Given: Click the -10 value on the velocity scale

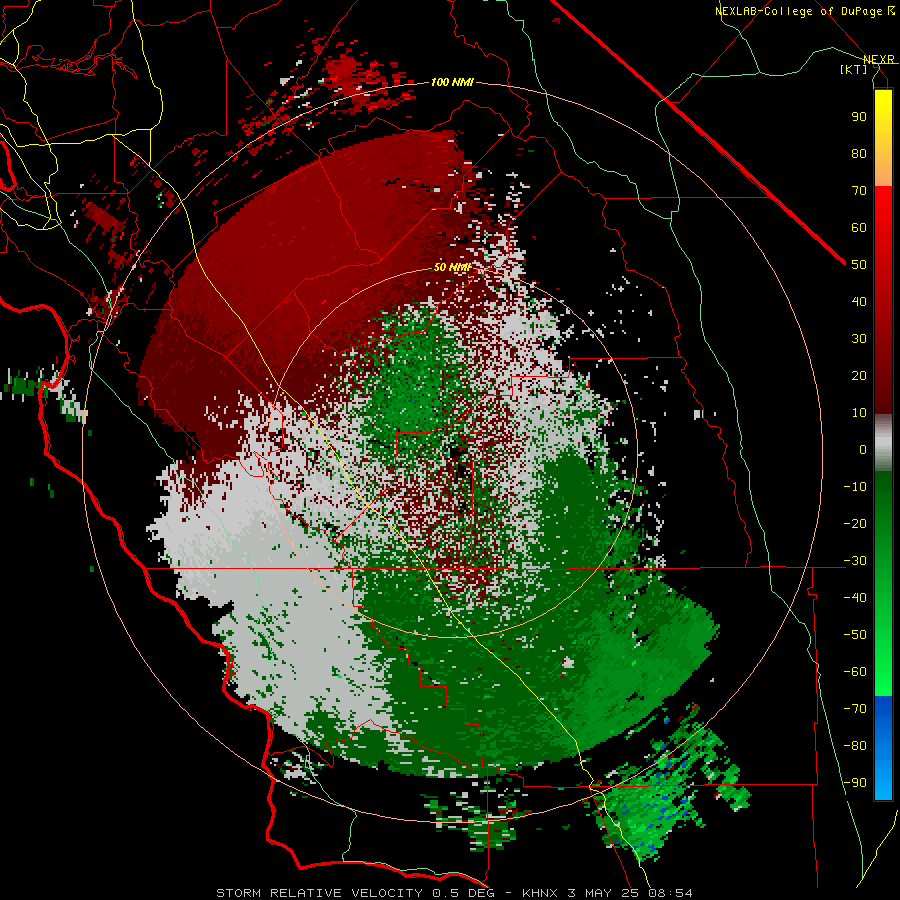Looking at the screenshot, I should pos(855,487).
